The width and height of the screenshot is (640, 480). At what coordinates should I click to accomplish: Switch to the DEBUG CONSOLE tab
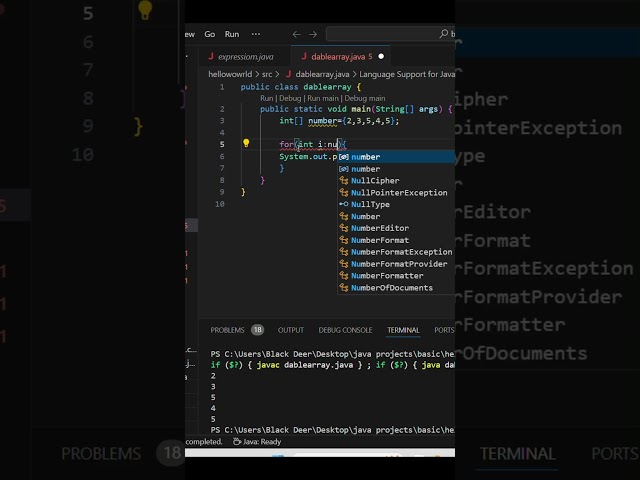coord(345,330)
